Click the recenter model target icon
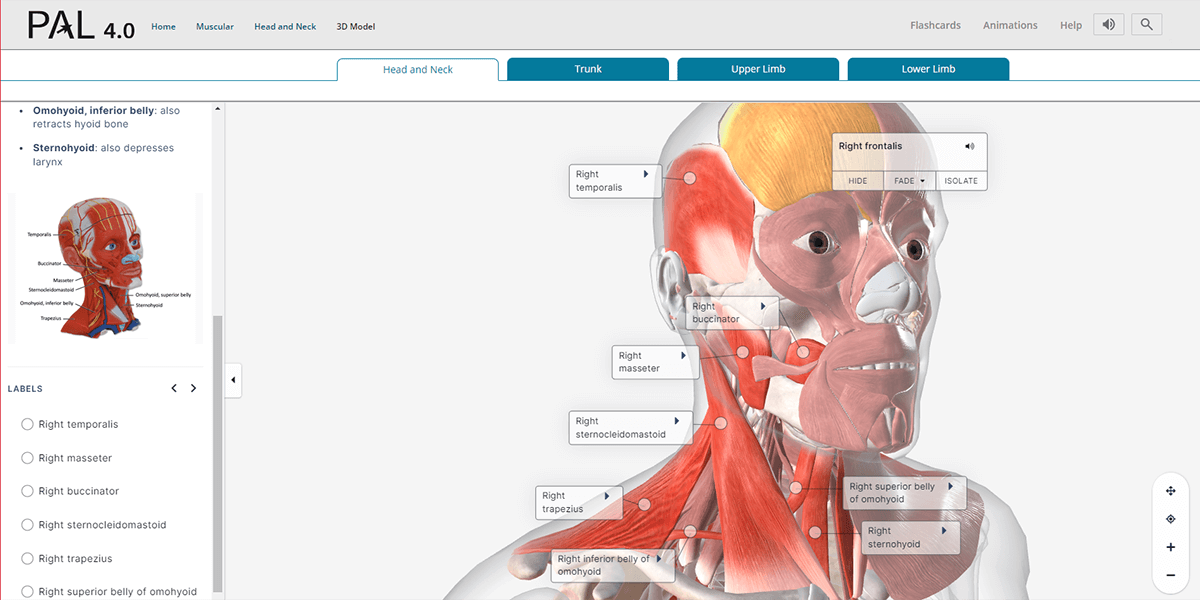1200x600 pixels. pos(1170,519)
